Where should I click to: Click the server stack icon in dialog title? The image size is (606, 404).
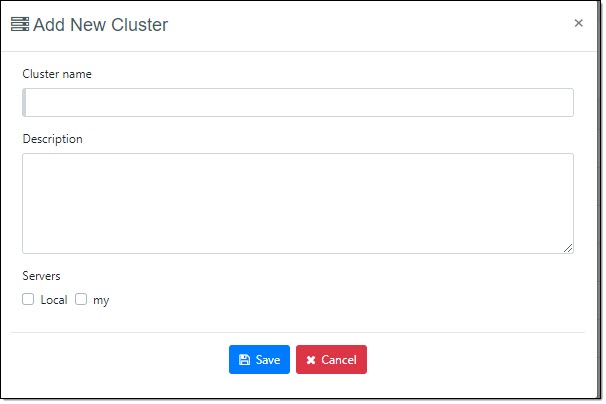(20, 24)
